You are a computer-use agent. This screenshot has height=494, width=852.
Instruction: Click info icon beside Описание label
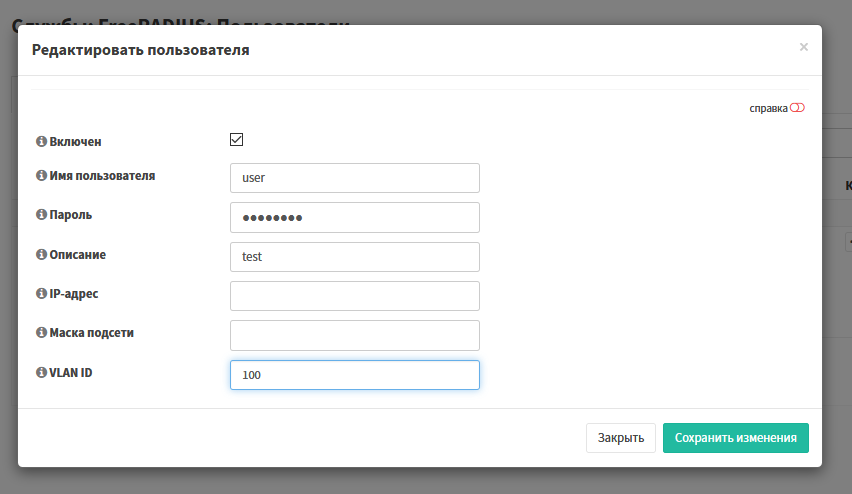pyautogui.click(x=42, y=255)
